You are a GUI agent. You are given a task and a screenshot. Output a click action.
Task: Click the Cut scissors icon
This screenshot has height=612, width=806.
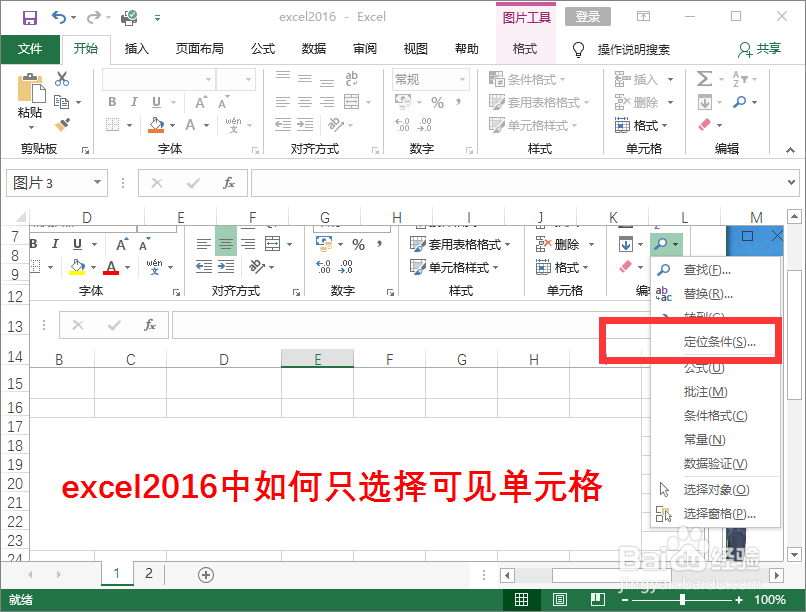pos(62,79)
